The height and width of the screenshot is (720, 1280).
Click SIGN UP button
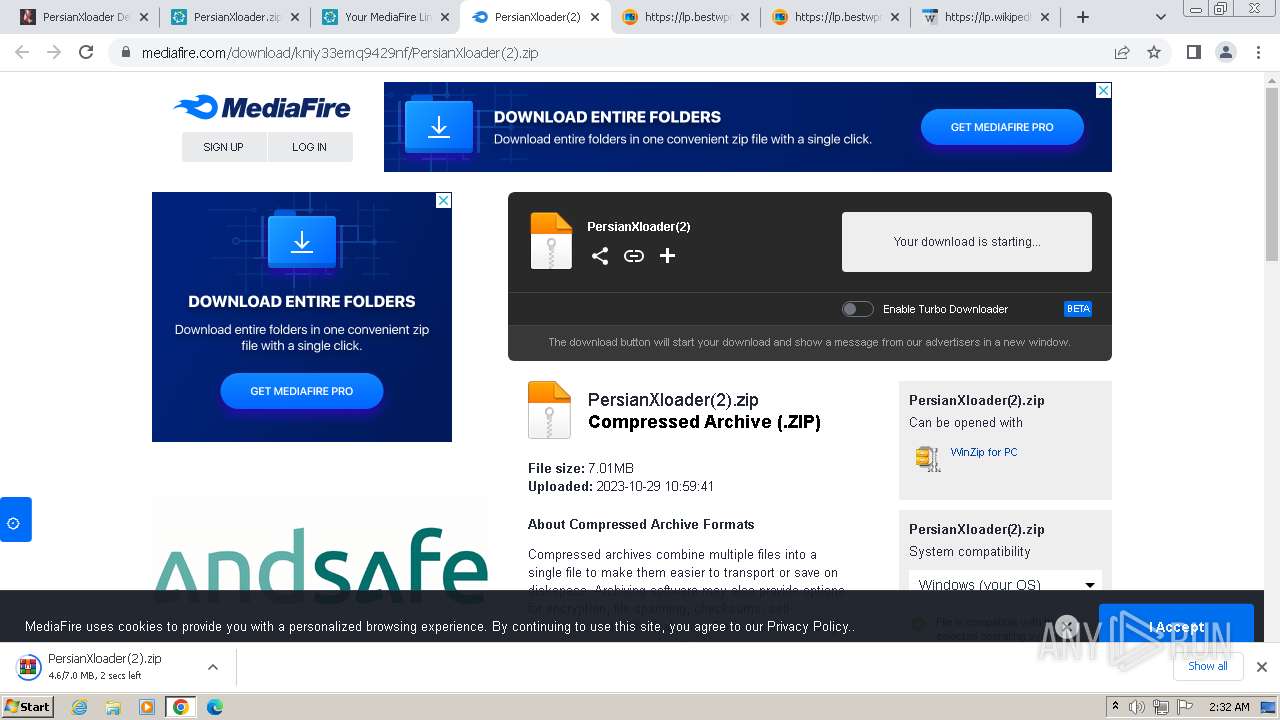click(223, 147)
